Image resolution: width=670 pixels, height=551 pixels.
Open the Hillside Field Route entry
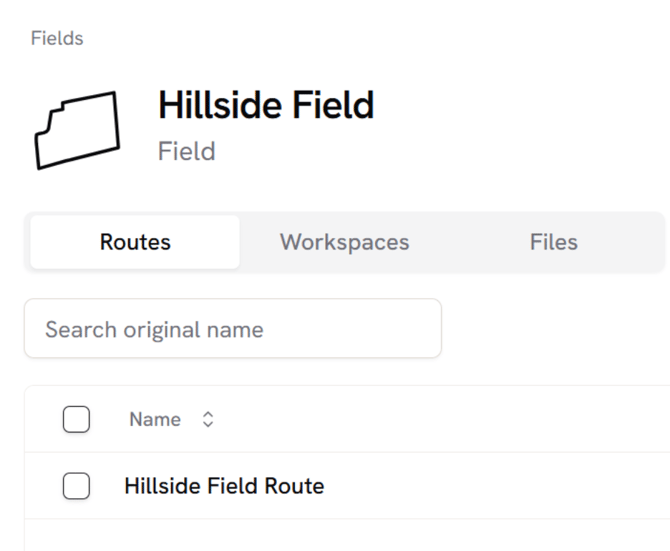point(224,487)
